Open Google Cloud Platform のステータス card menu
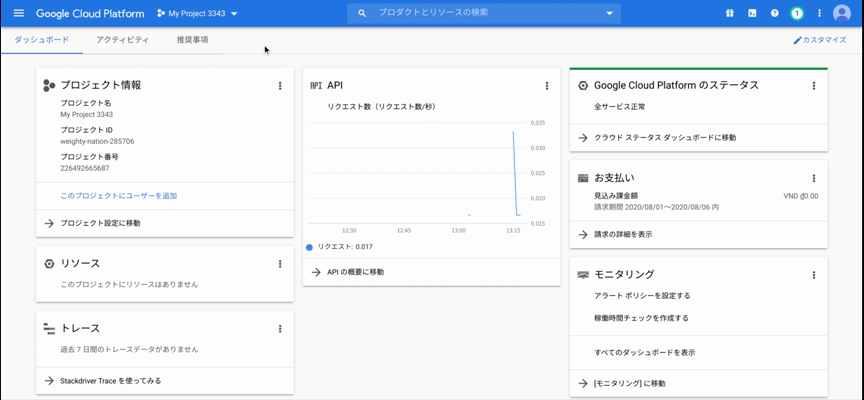This screenshot has height=400, width=864. [814, 85]
